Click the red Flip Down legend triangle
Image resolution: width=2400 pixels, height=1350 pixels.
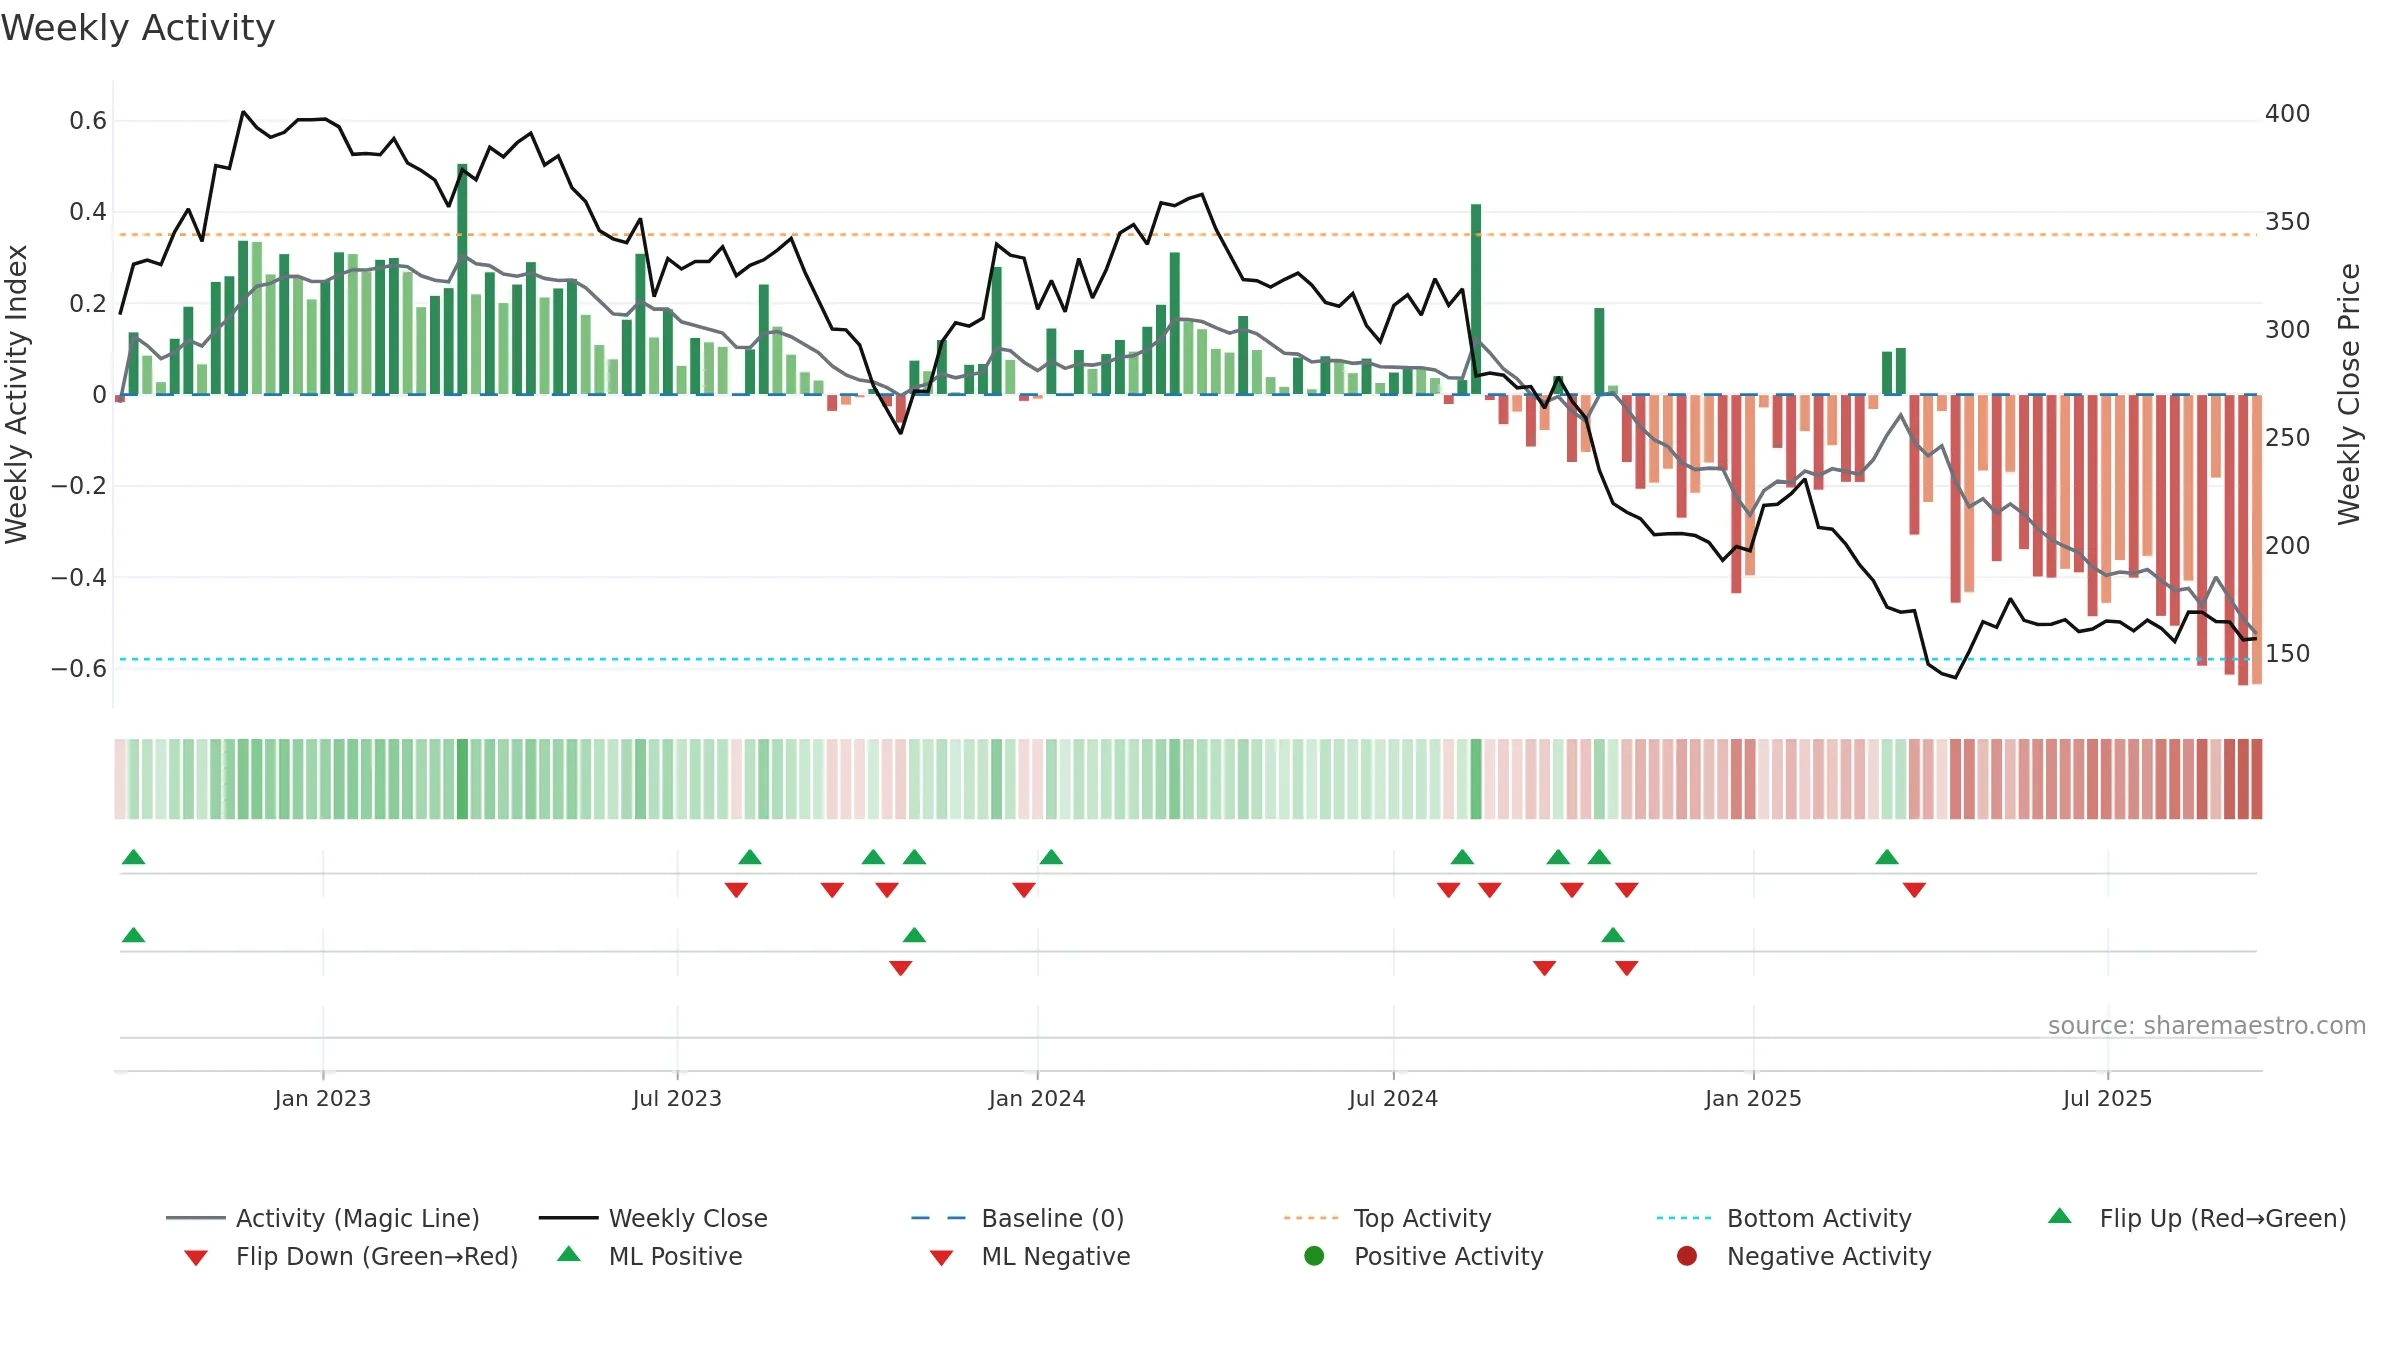(196, 1258)
